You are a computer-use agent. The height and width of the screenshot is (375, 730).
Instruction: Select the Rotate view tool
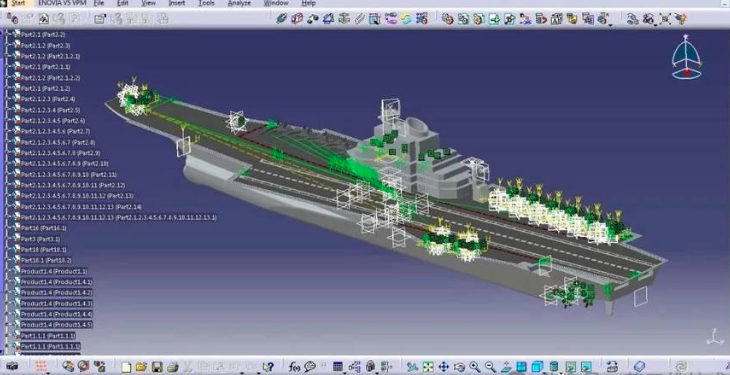[459, 367]
